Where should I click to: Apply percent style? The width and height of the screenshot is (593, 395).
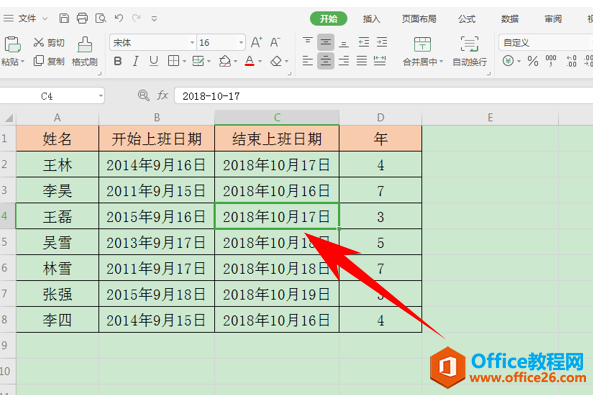[x=533, y=61]
